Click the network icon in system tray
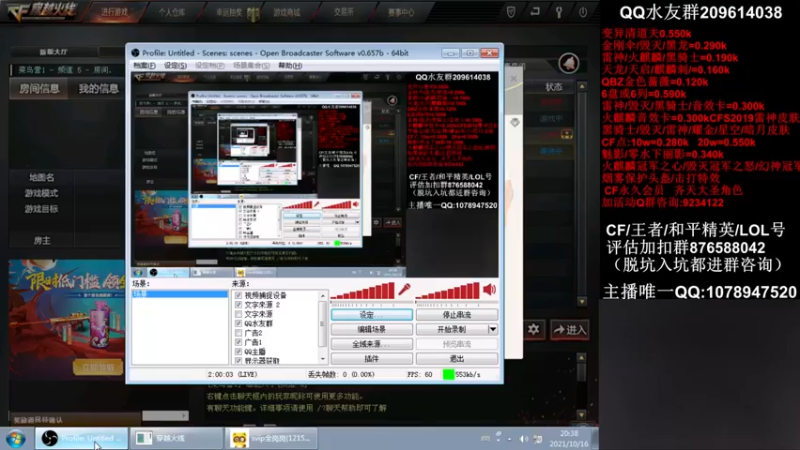 point(538,439)
